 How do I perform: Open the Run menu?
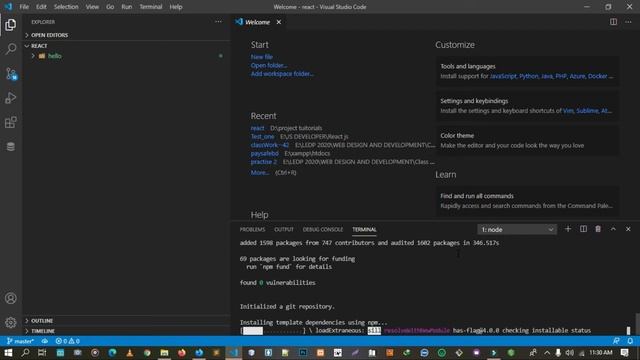click(x=127, y=7)
